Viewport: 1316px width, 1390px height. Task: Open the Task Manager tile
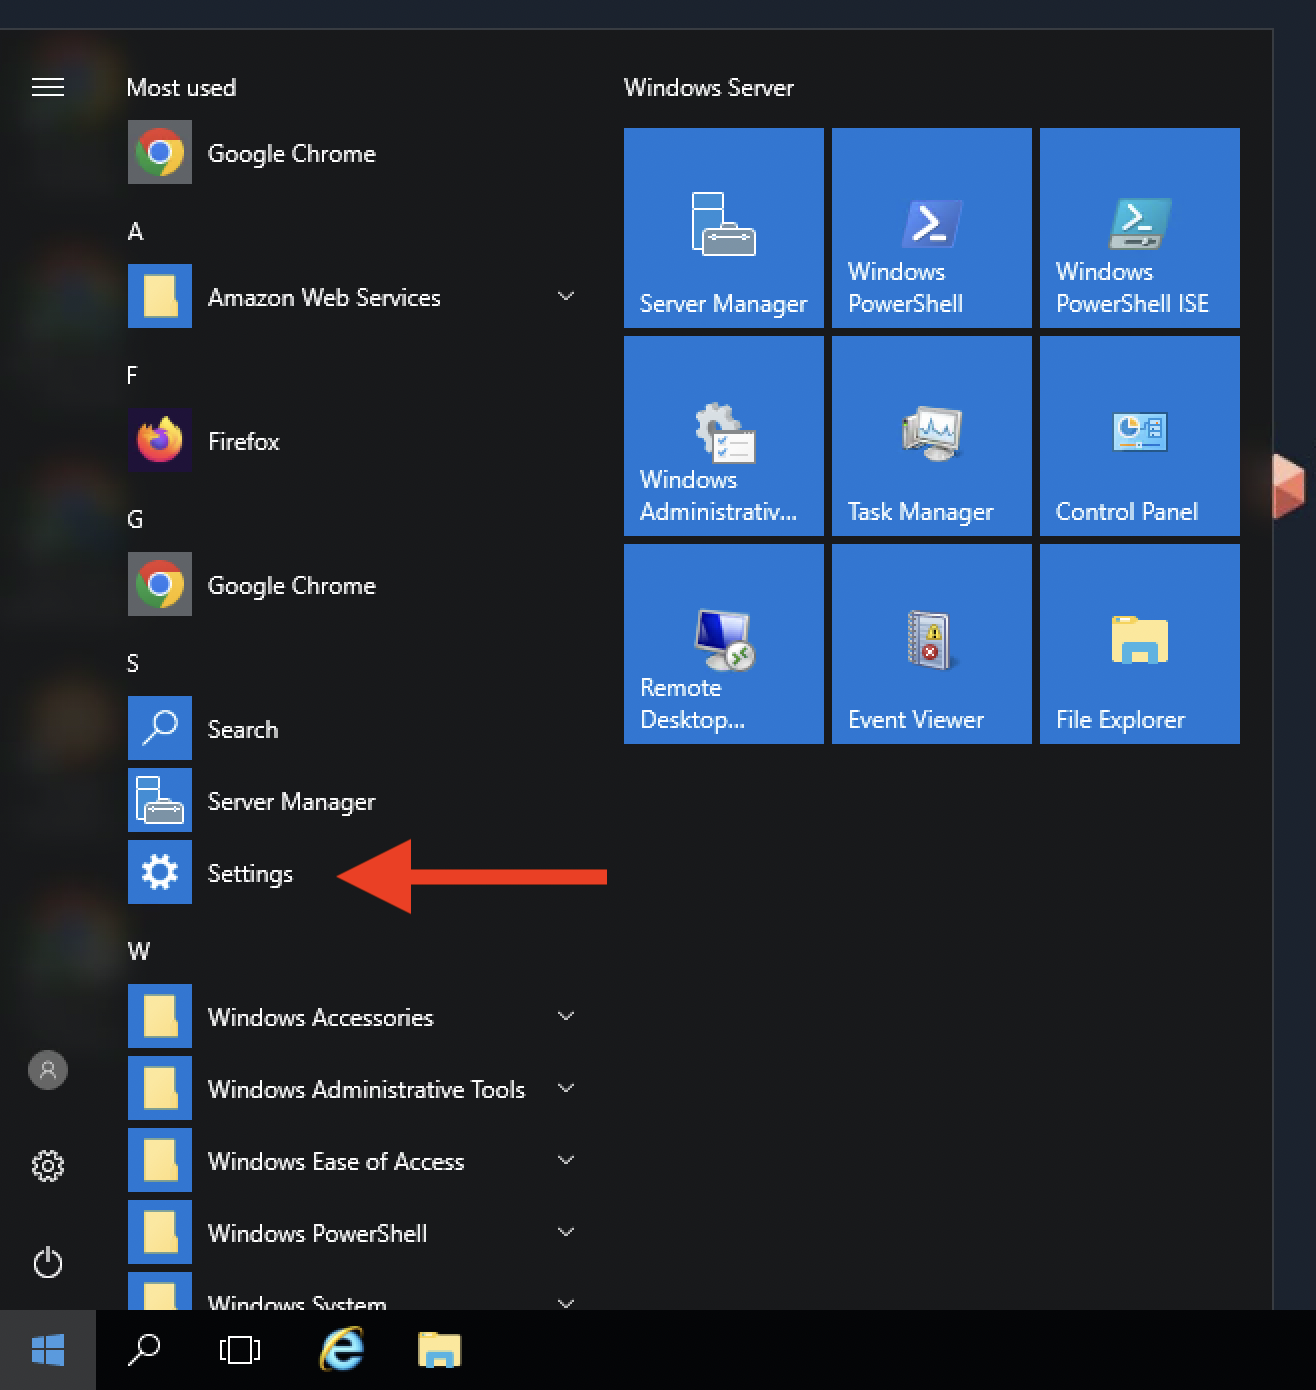tap(931, 436)
